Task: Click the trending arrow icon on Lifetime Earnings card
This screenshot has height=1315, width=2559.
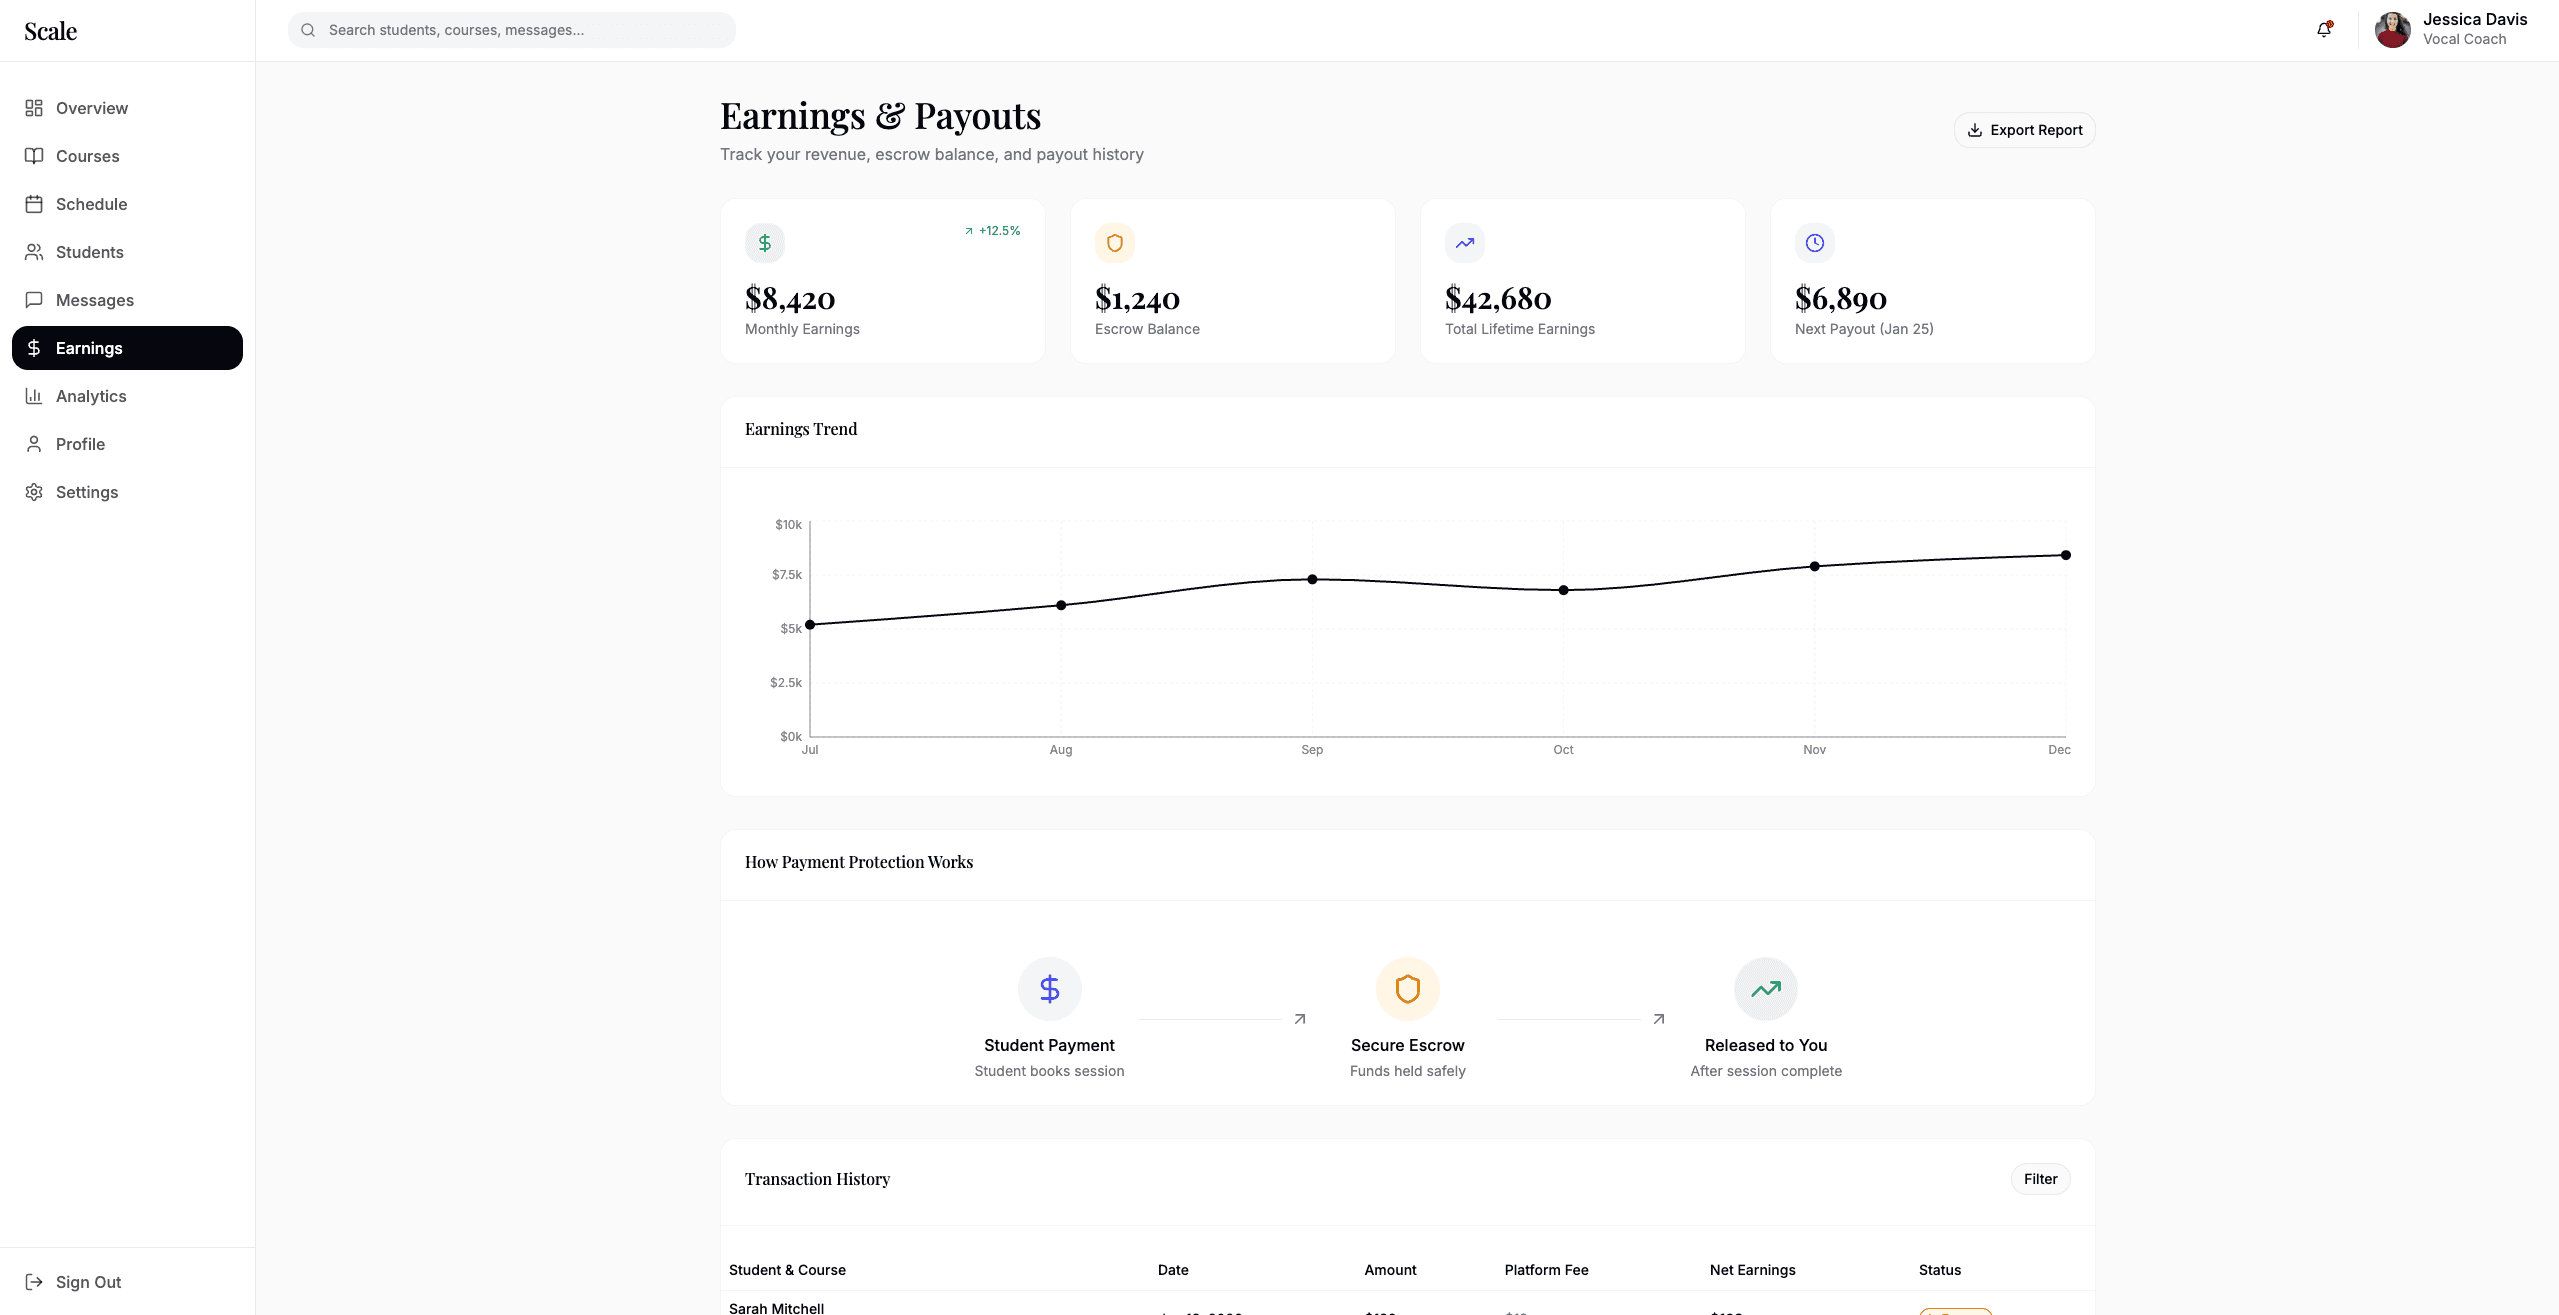Action: point(1464,243)
